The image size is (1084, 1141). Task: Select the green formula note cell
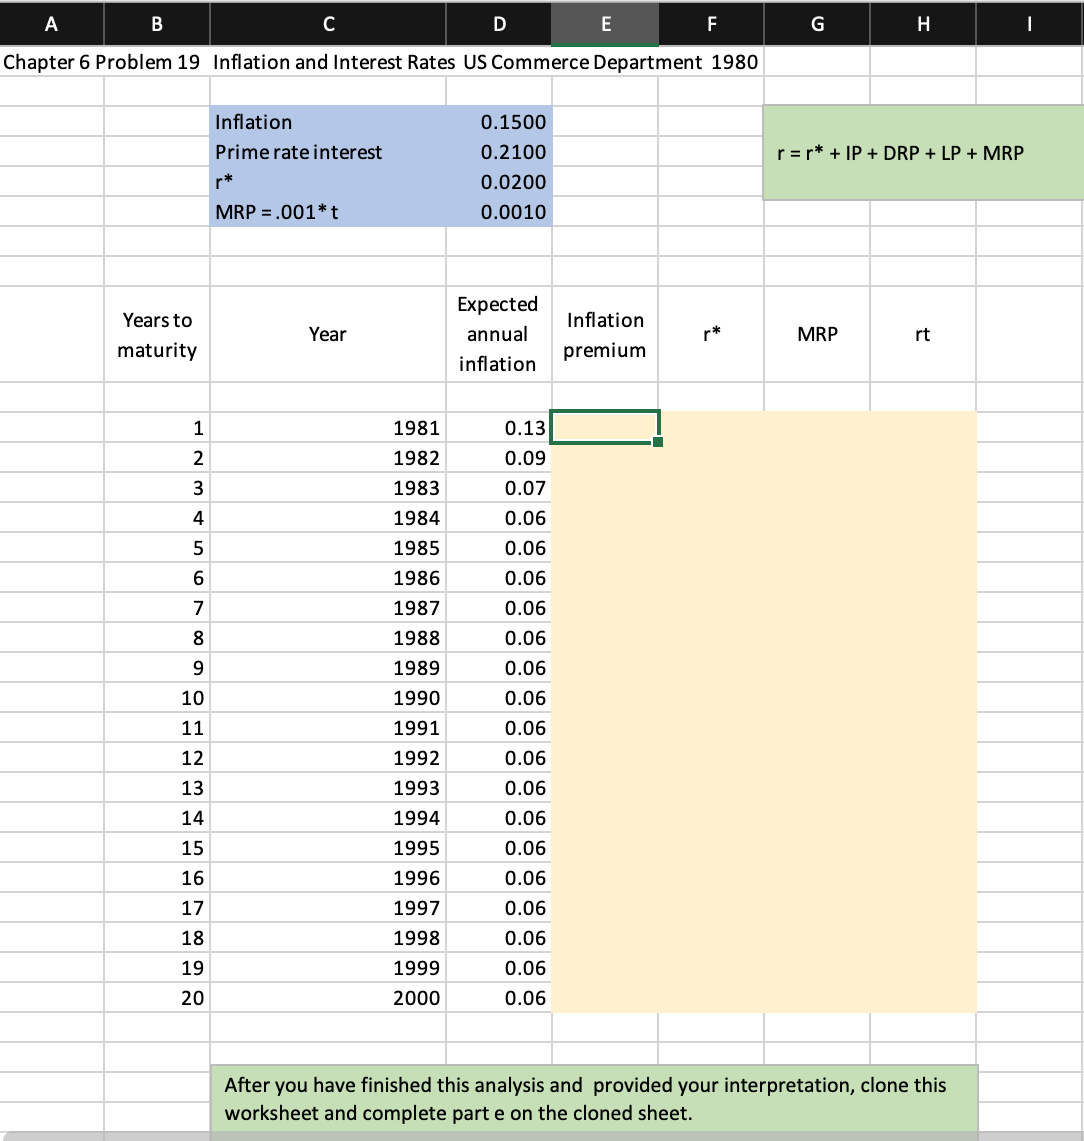coord(920,152)
